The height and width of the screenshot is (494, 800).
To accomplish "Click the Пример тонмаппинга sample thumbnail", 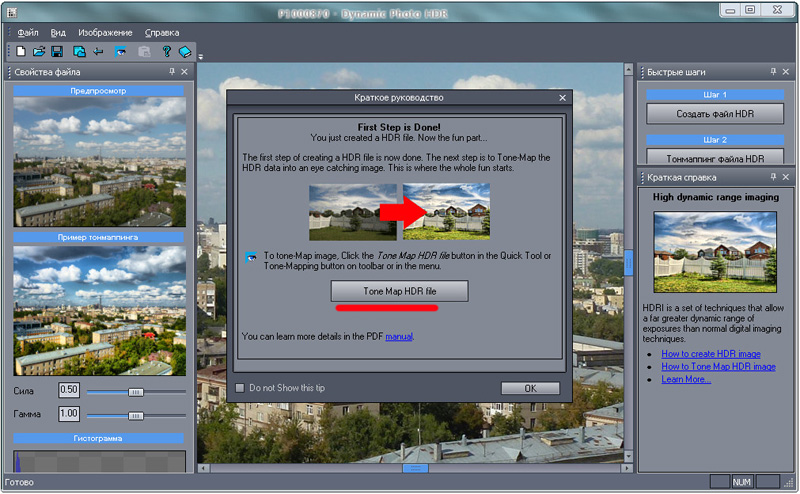I will (x=99, y=310).
